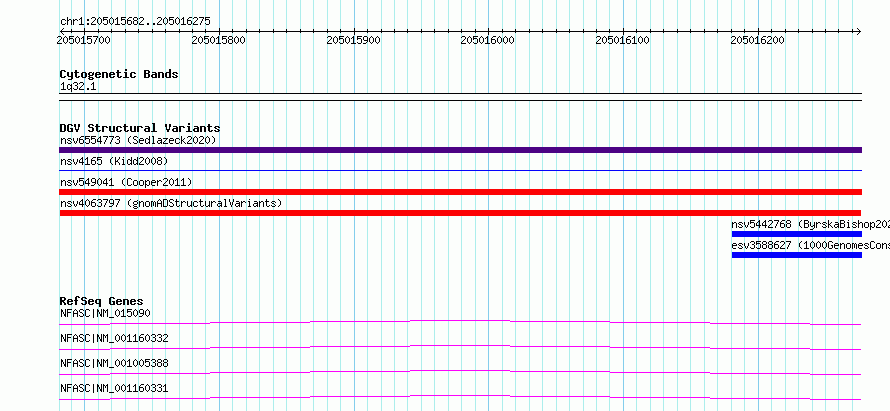Viewport: 890px width, 411px height.
Task: Click the right arrowhead of the ruler
Action: coord(858,31)
